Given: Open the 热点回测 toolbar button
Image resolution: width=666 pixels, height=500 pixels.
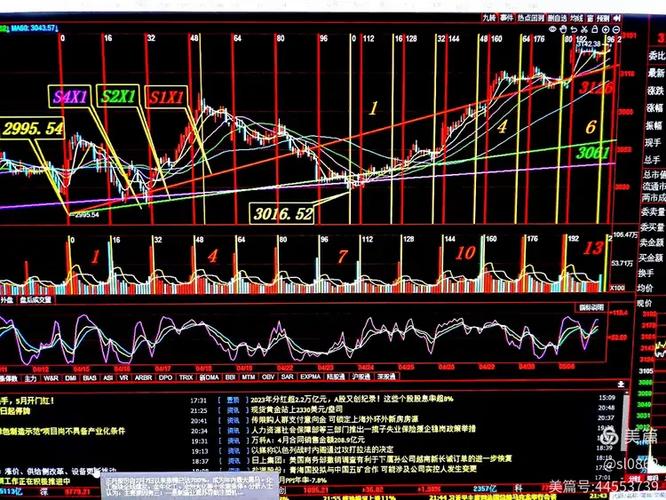Looking at the screenshot, I should [x=531, y=18].
